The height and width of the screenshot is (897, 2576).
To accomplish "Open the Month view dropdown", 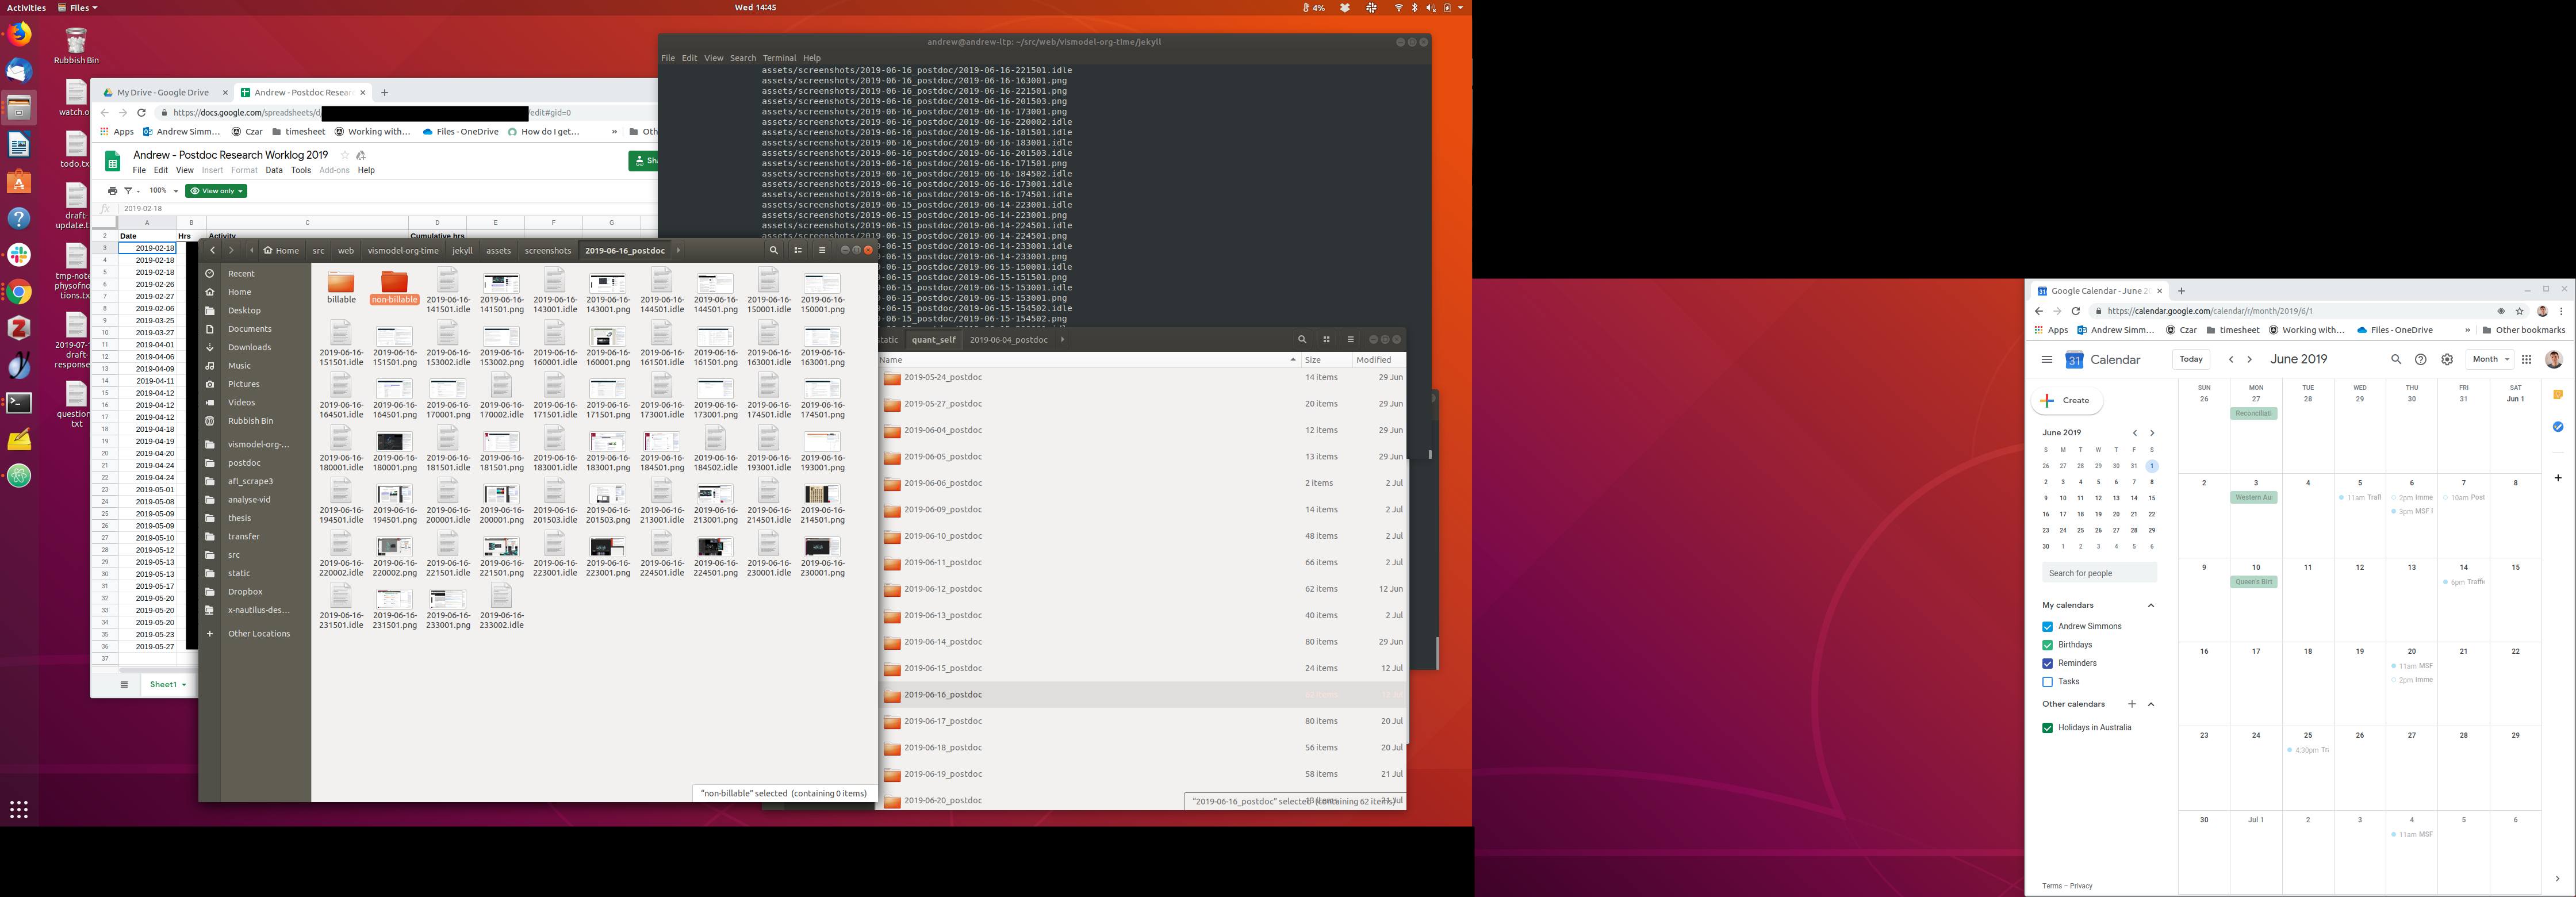I will click(2490, 360).
